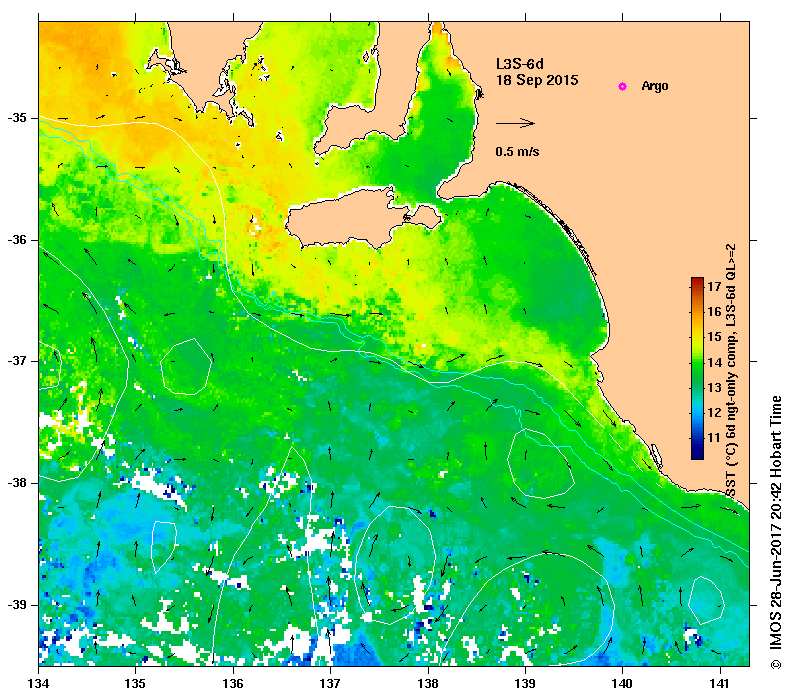Click the '15' colorbar value
Image resolution: width=791 pixels, height=700 pixels.
[x=714, y=337]
